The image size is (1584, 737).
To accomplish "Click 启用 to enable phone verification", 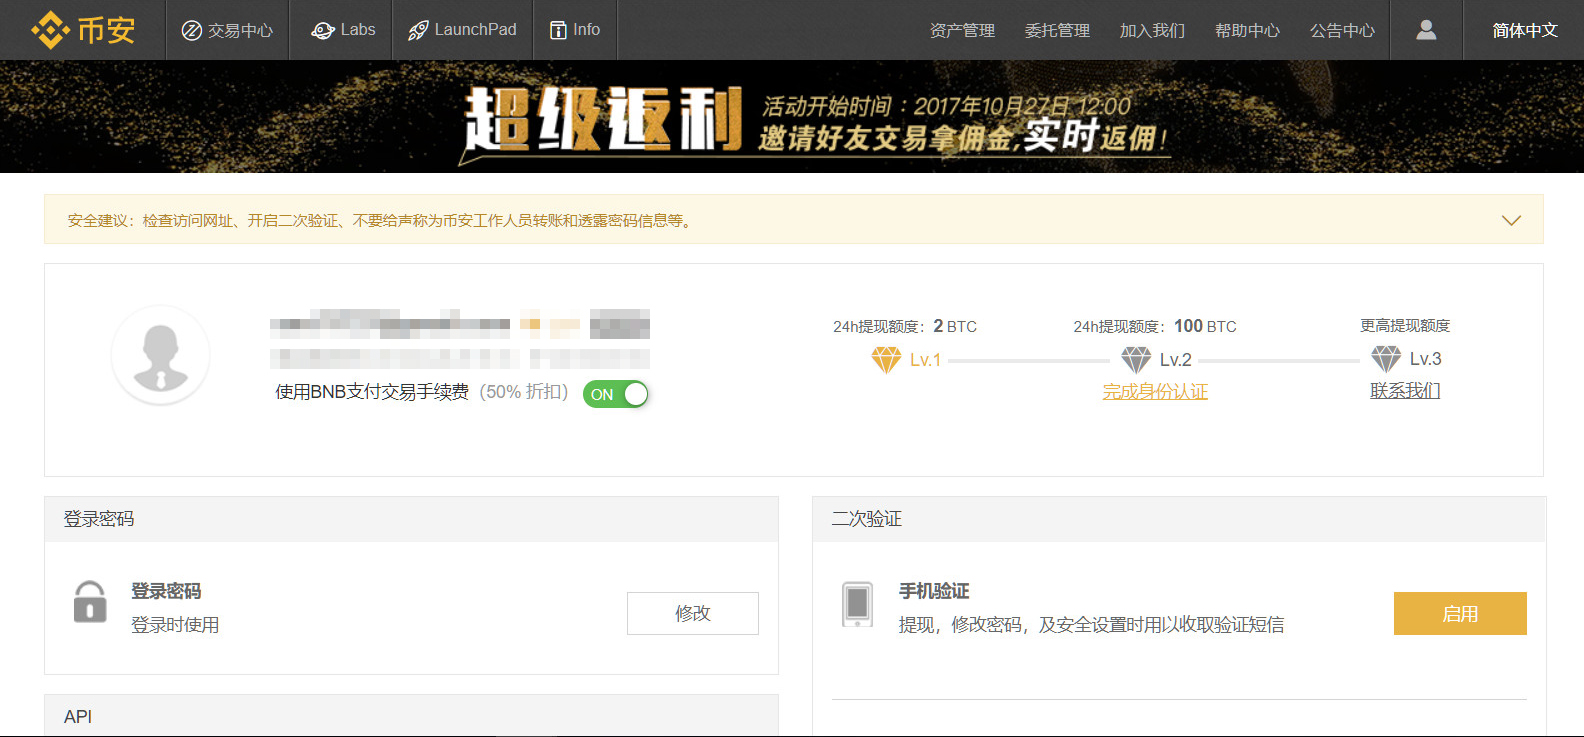I will coord(1460,613).
